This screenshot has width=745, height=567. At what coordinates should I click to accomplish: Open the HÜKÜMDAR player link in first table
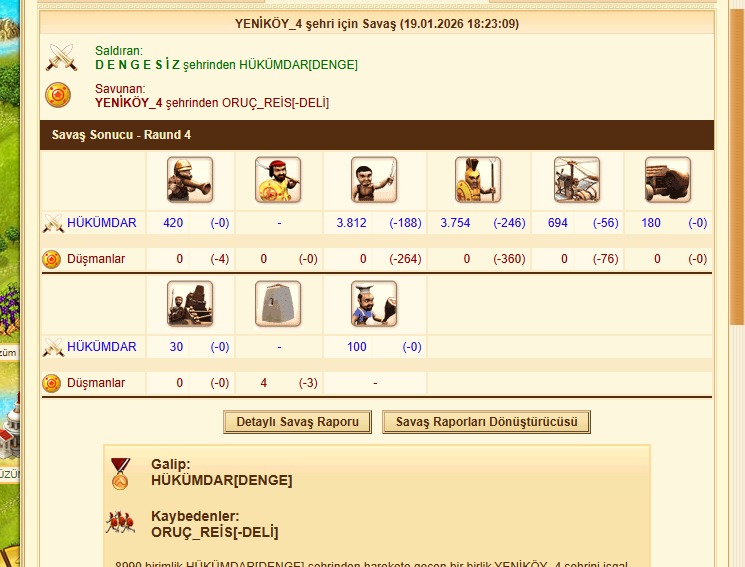pos(102,222)
